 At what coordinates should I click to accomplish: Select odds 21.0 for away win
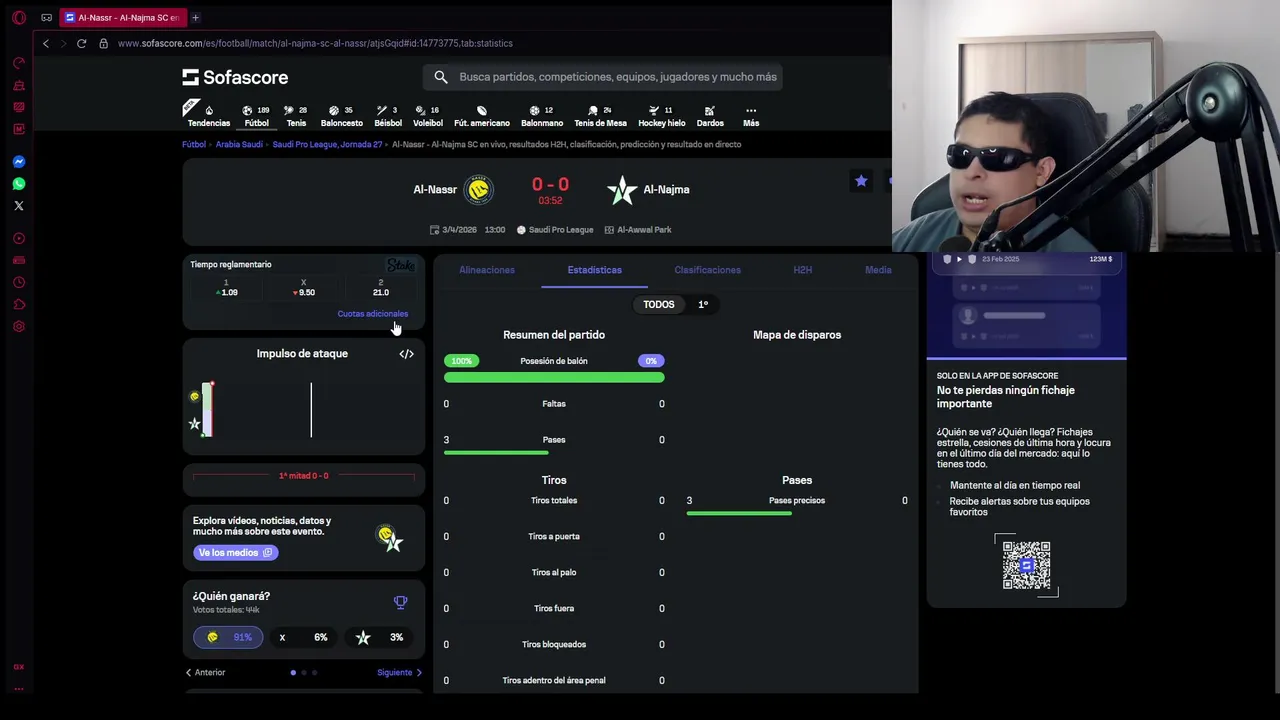click(x=381, y=287)
